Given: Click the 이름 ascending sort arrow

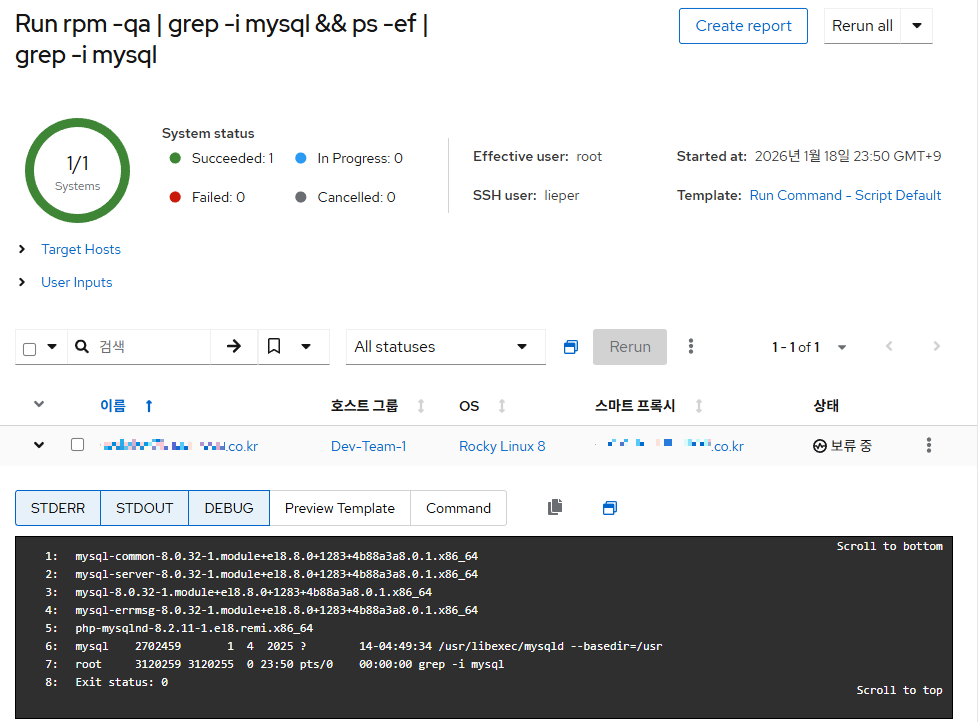Looking at the screenshot, I should (149, 406).
